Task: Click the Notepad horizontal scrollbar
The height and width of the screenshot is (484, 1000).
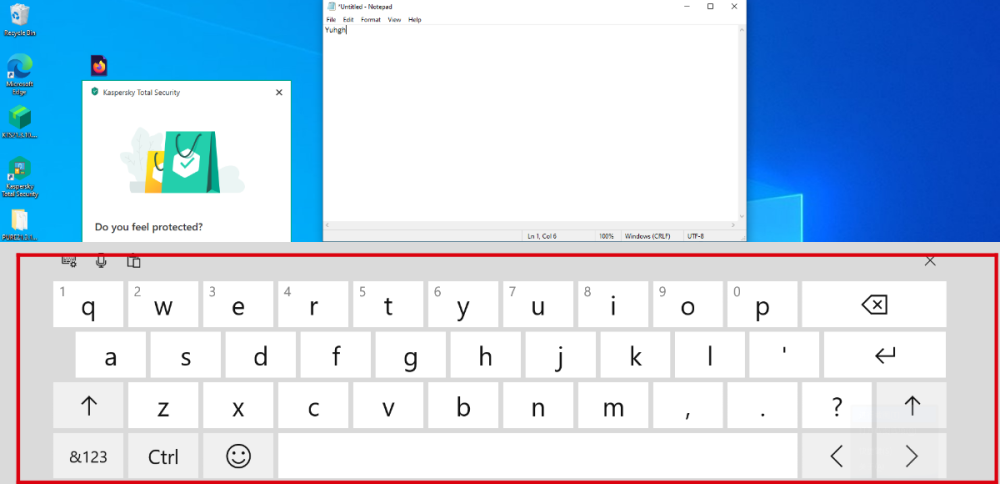Action: coord(531,225)
